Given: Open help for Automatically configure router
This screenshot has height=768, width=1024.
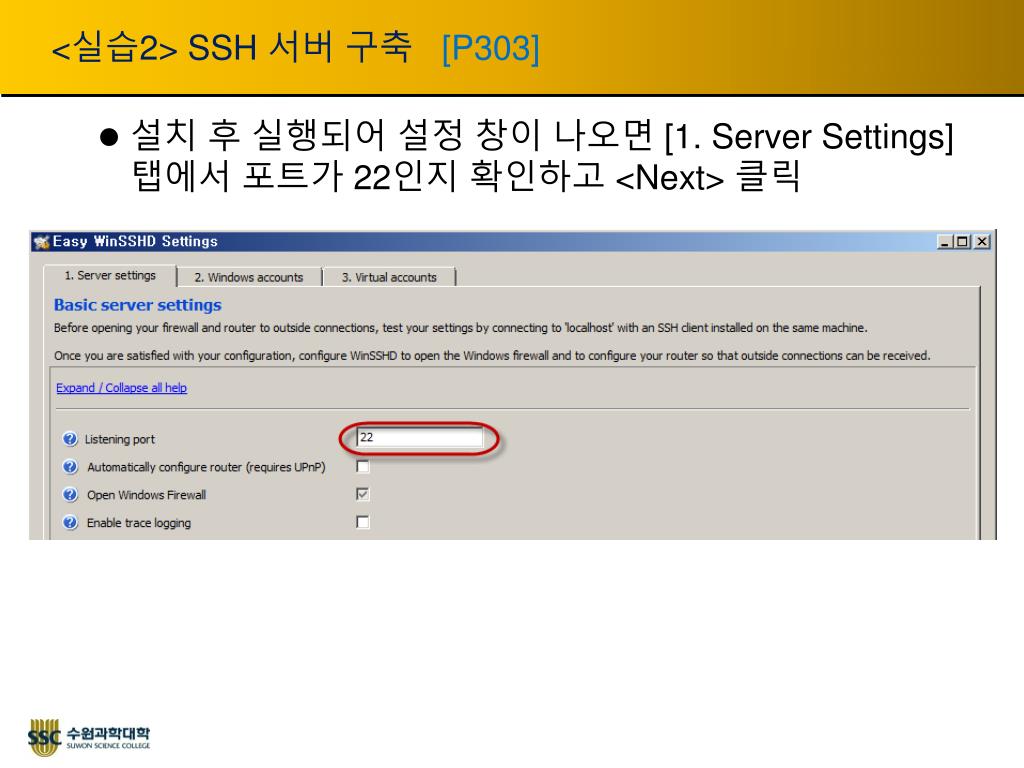Looking at the screenshot, I should click(x=70, y=467).
